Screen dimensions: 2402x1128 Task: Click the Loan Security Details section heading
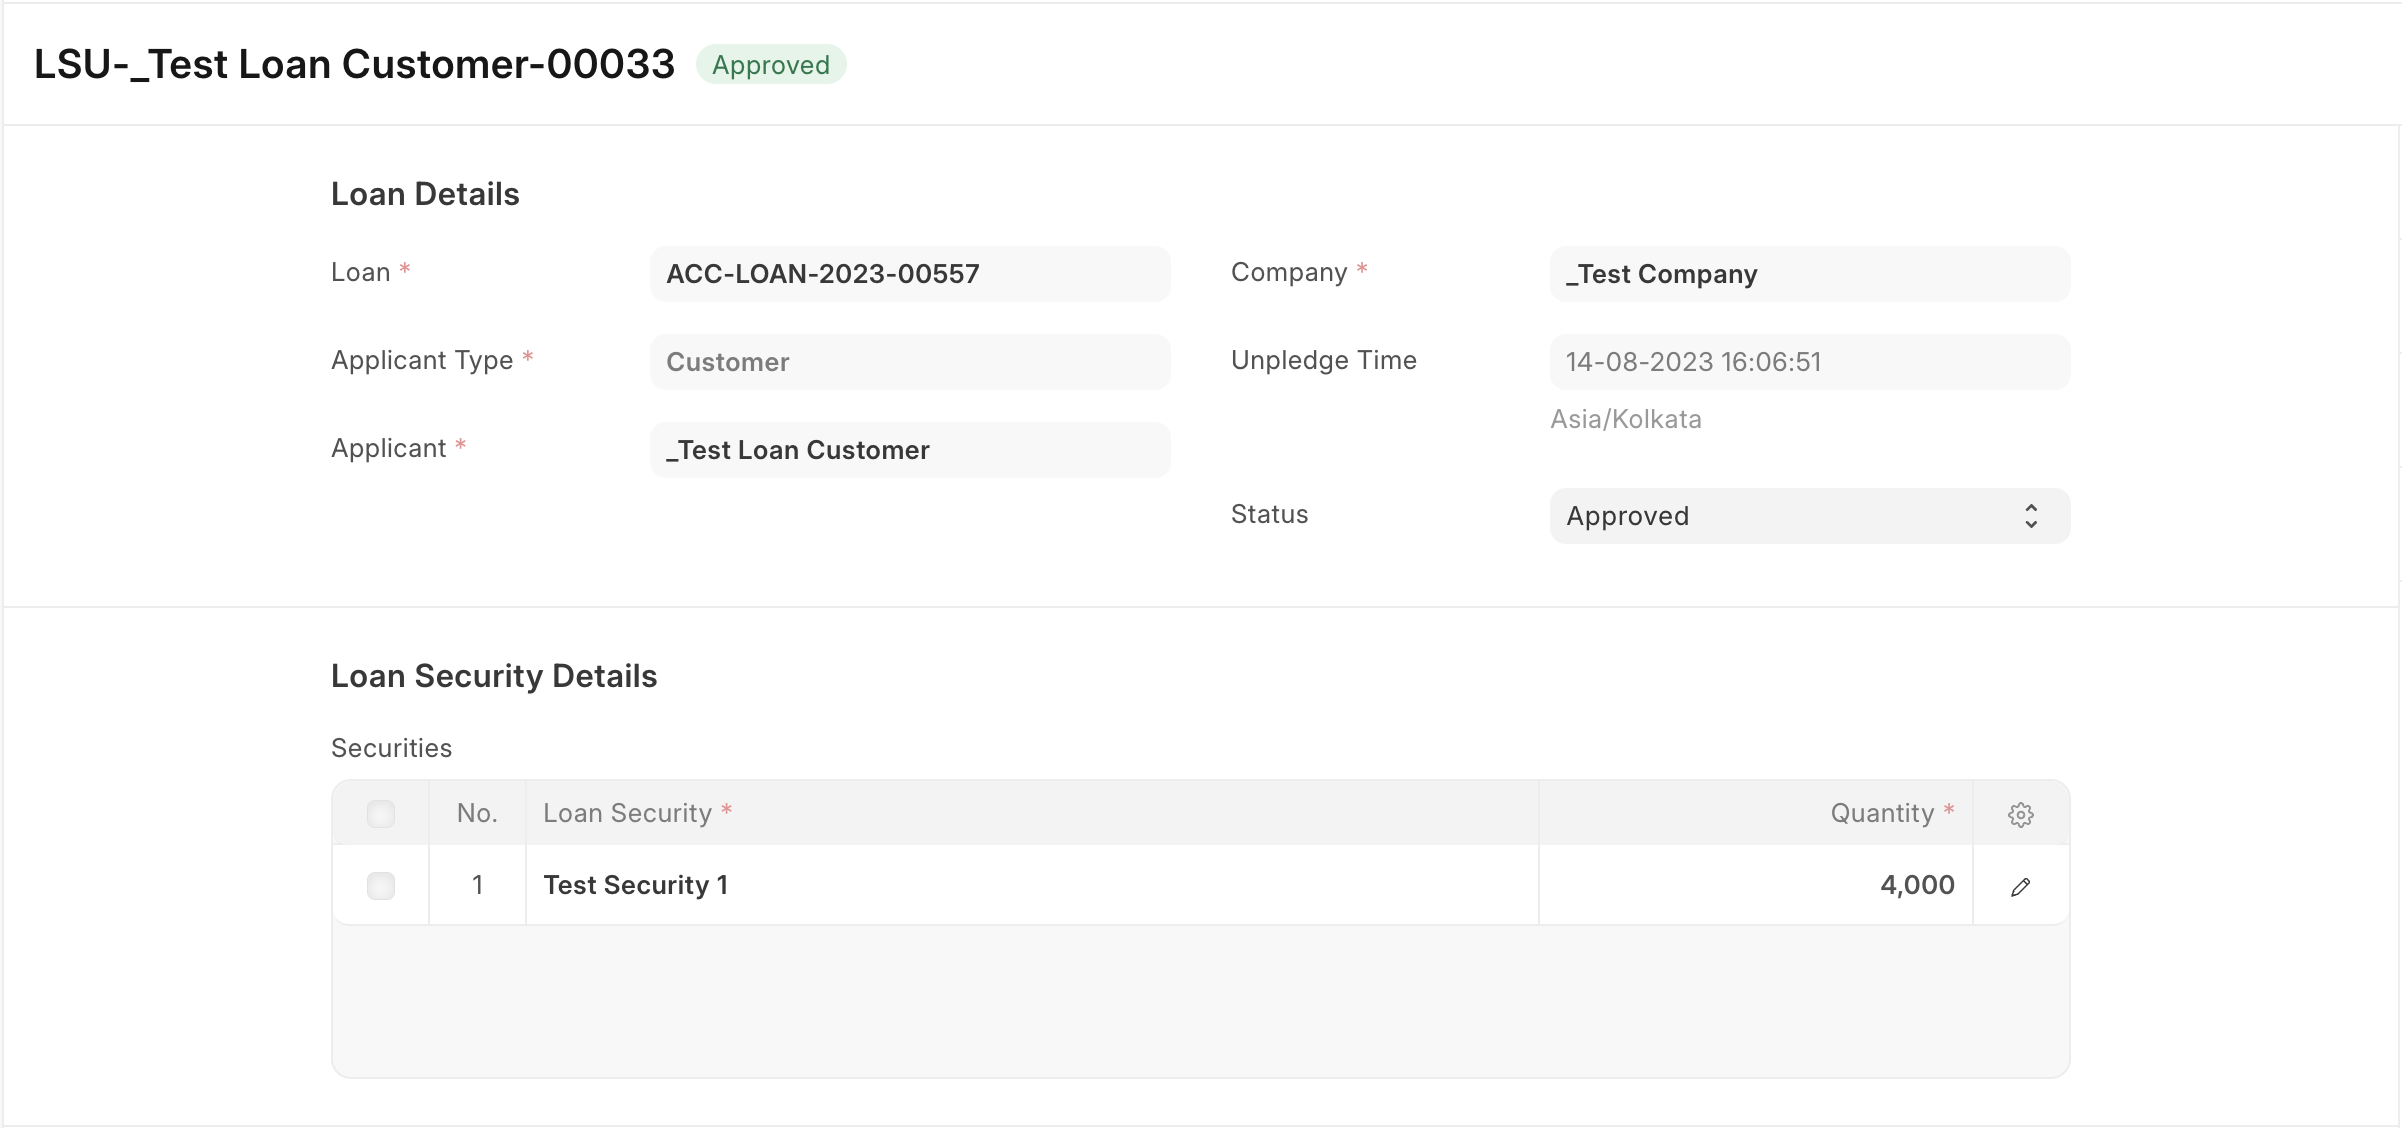(x=494, y=676)
